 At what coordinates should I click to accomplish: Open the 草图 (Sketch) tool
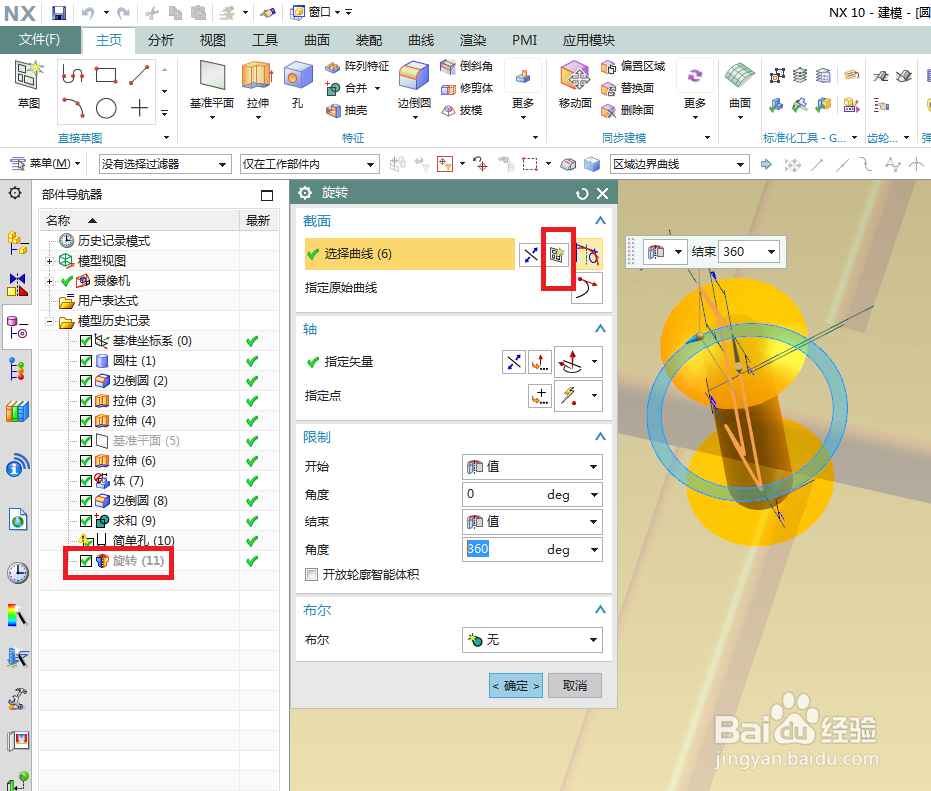point(28,84)
